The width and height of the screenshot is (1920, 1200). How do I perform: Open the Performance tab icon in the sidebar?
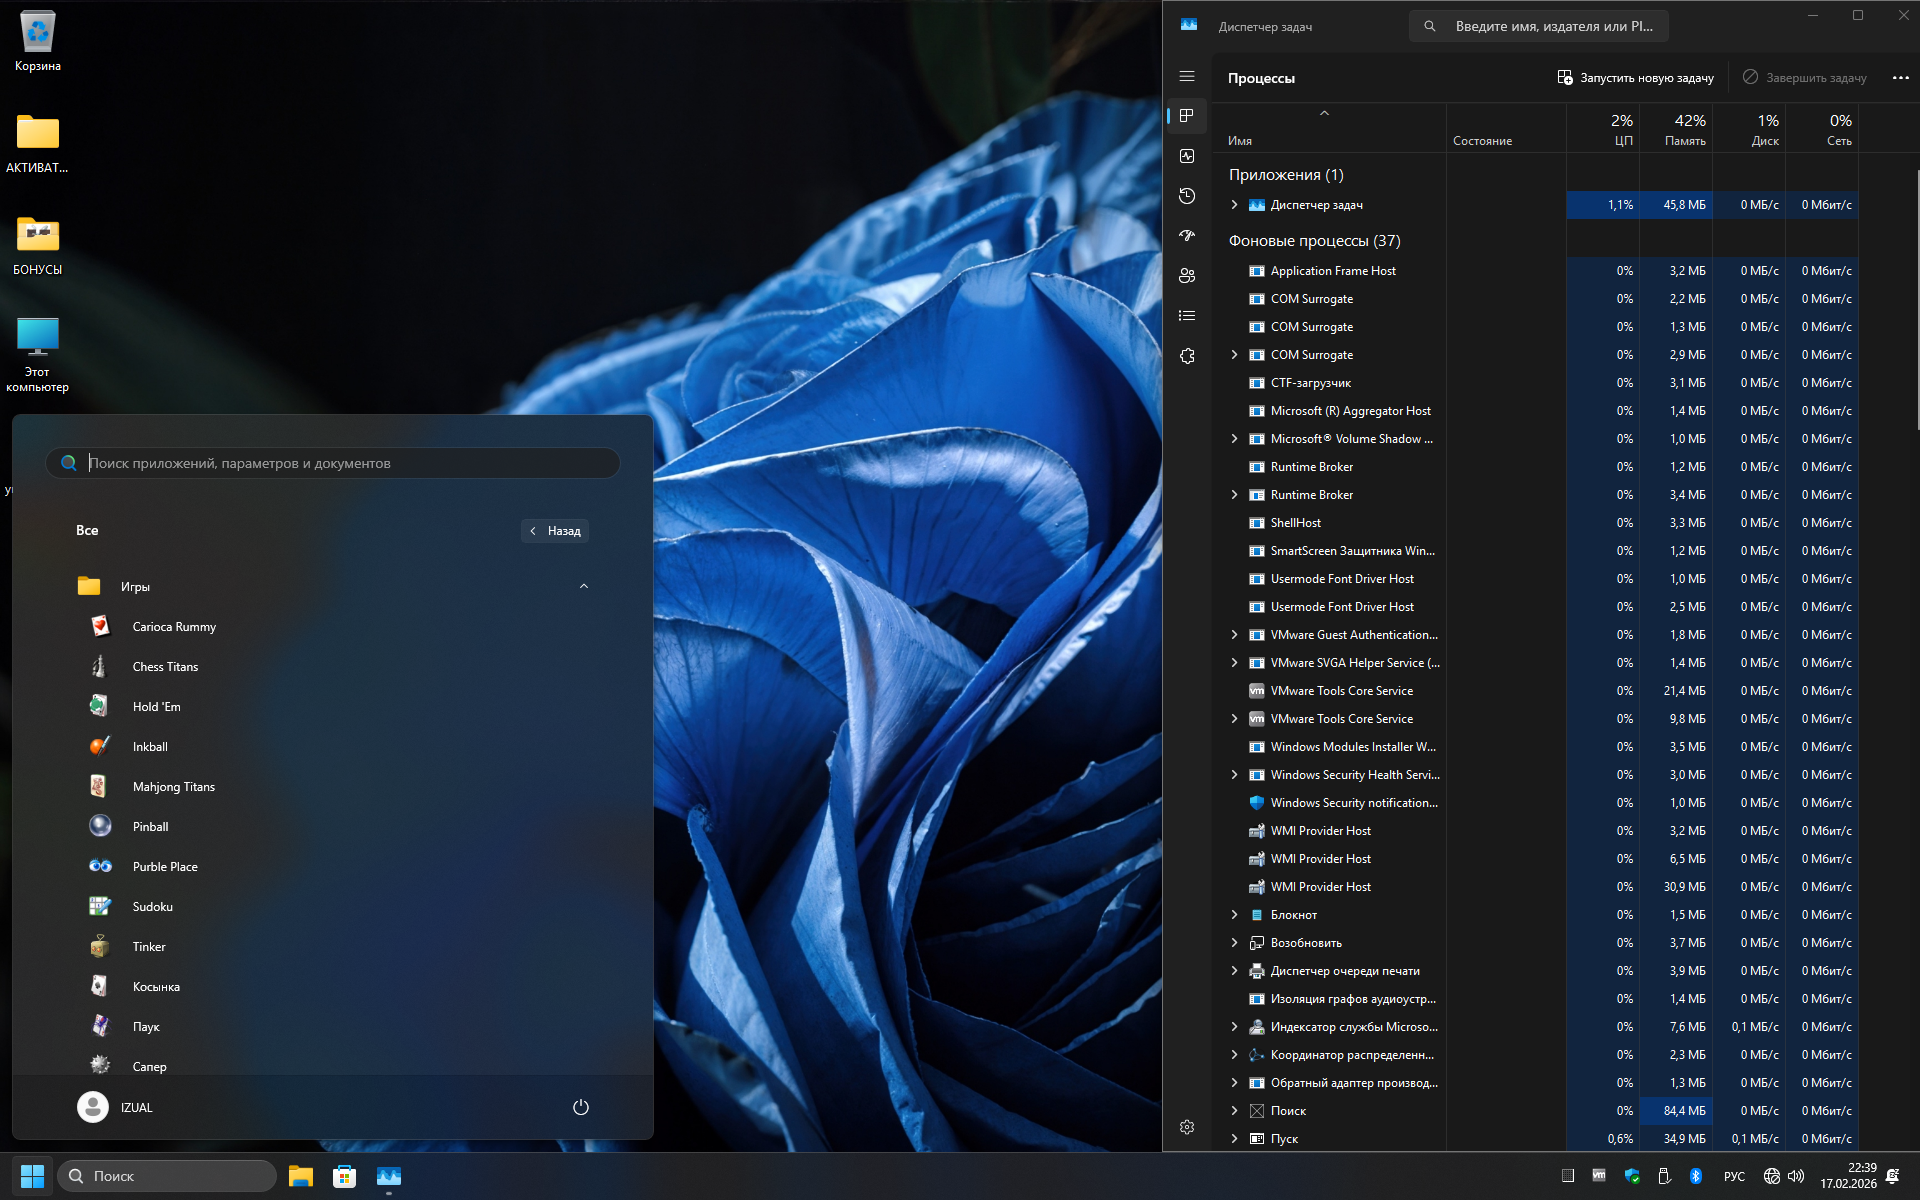[x=1187, y=156]
